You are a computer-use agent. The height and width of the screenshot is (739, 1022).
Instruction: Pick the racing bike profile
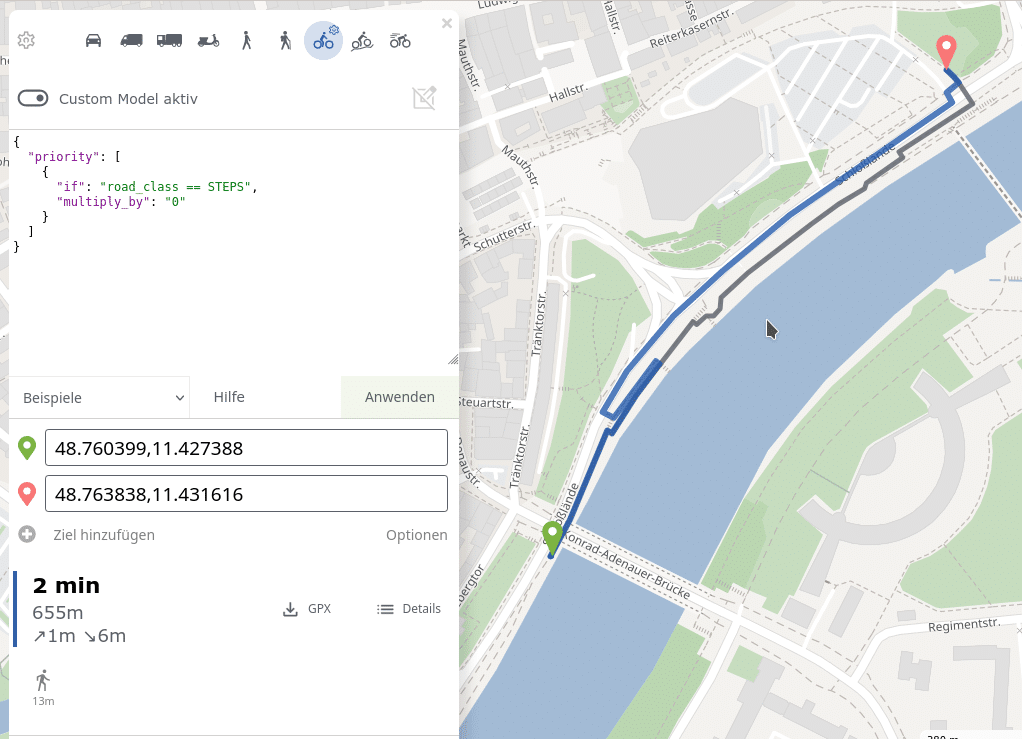pos(400,40)
